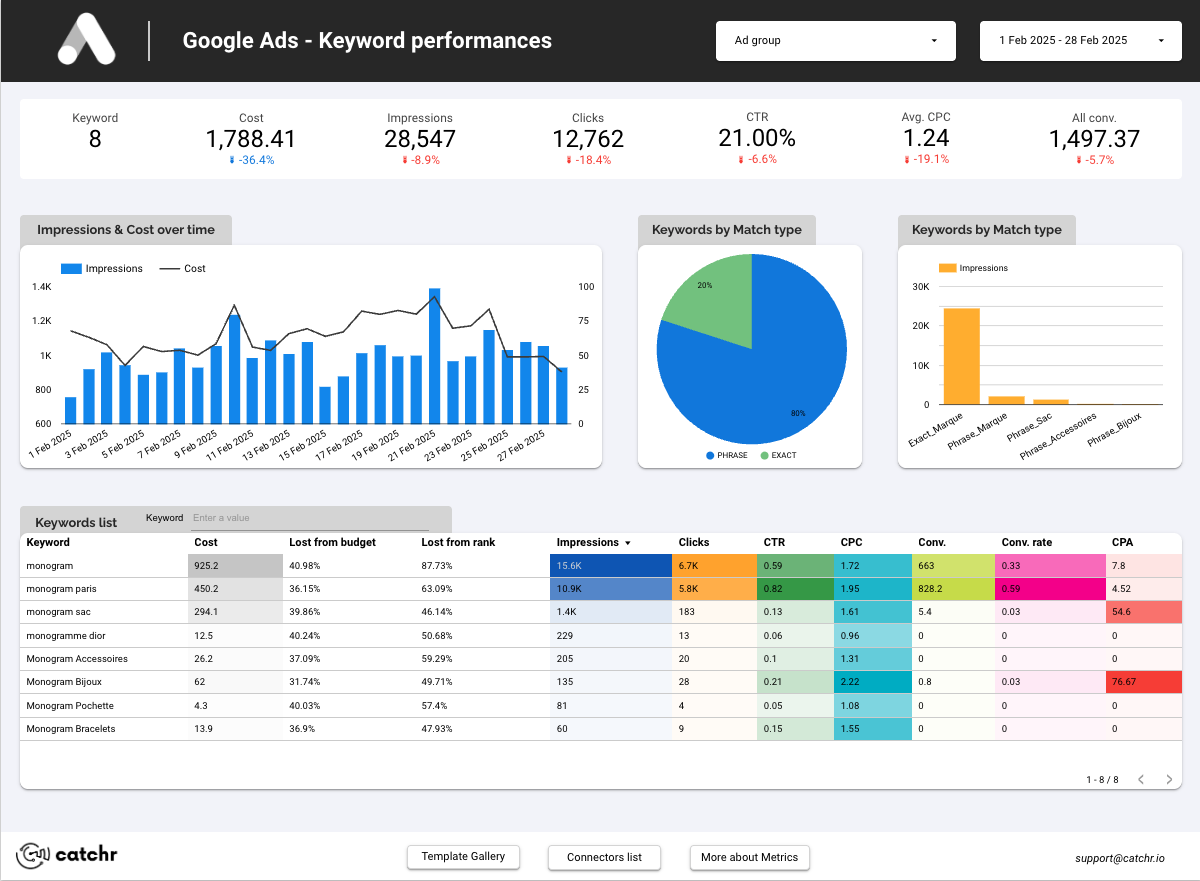Select the Keywords list panel header
The width and height of the screenshot is (1200, 881).
click(x=75, y=522)
